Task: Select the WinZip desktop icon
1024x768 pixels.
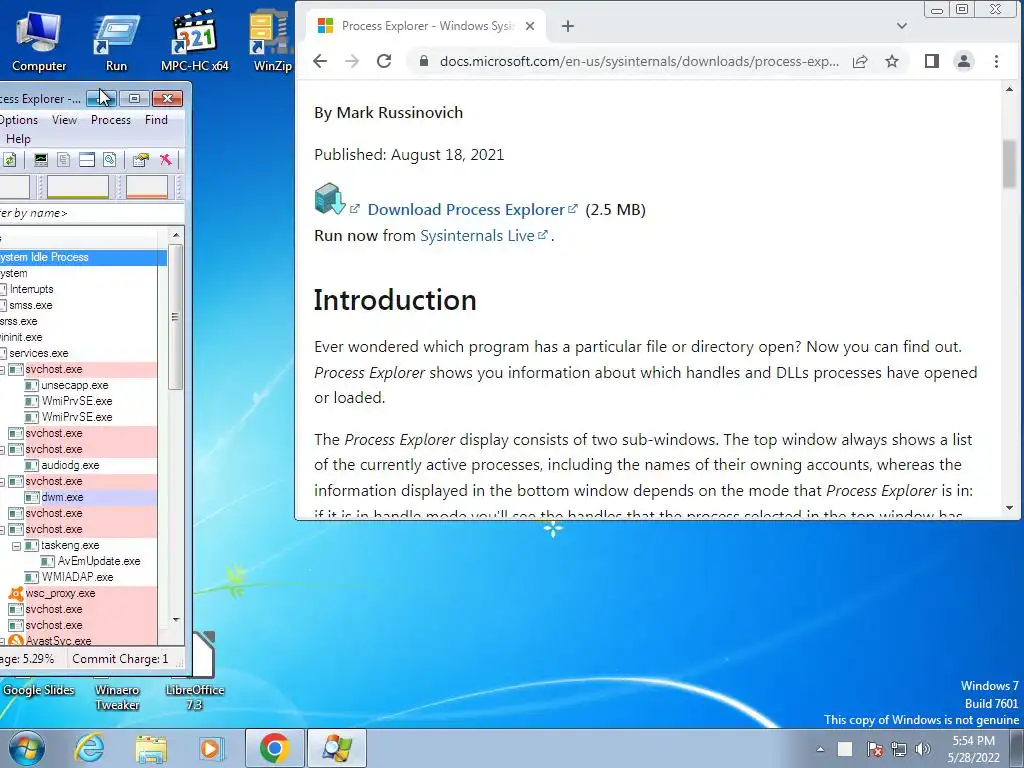Action: coord(272,40)
